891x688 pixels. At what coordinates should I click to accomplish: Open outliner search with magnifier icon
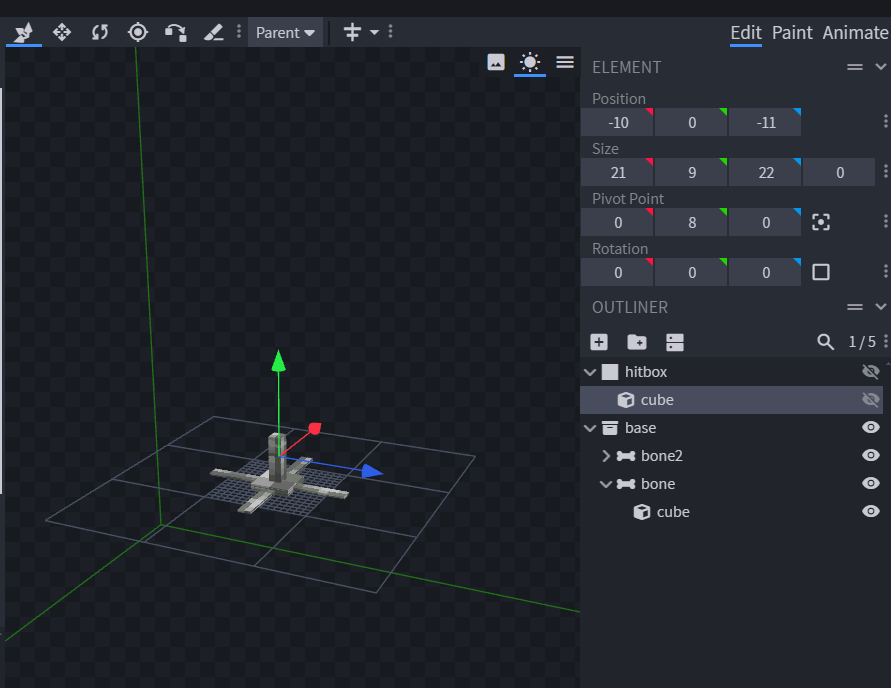pos(825,342)
